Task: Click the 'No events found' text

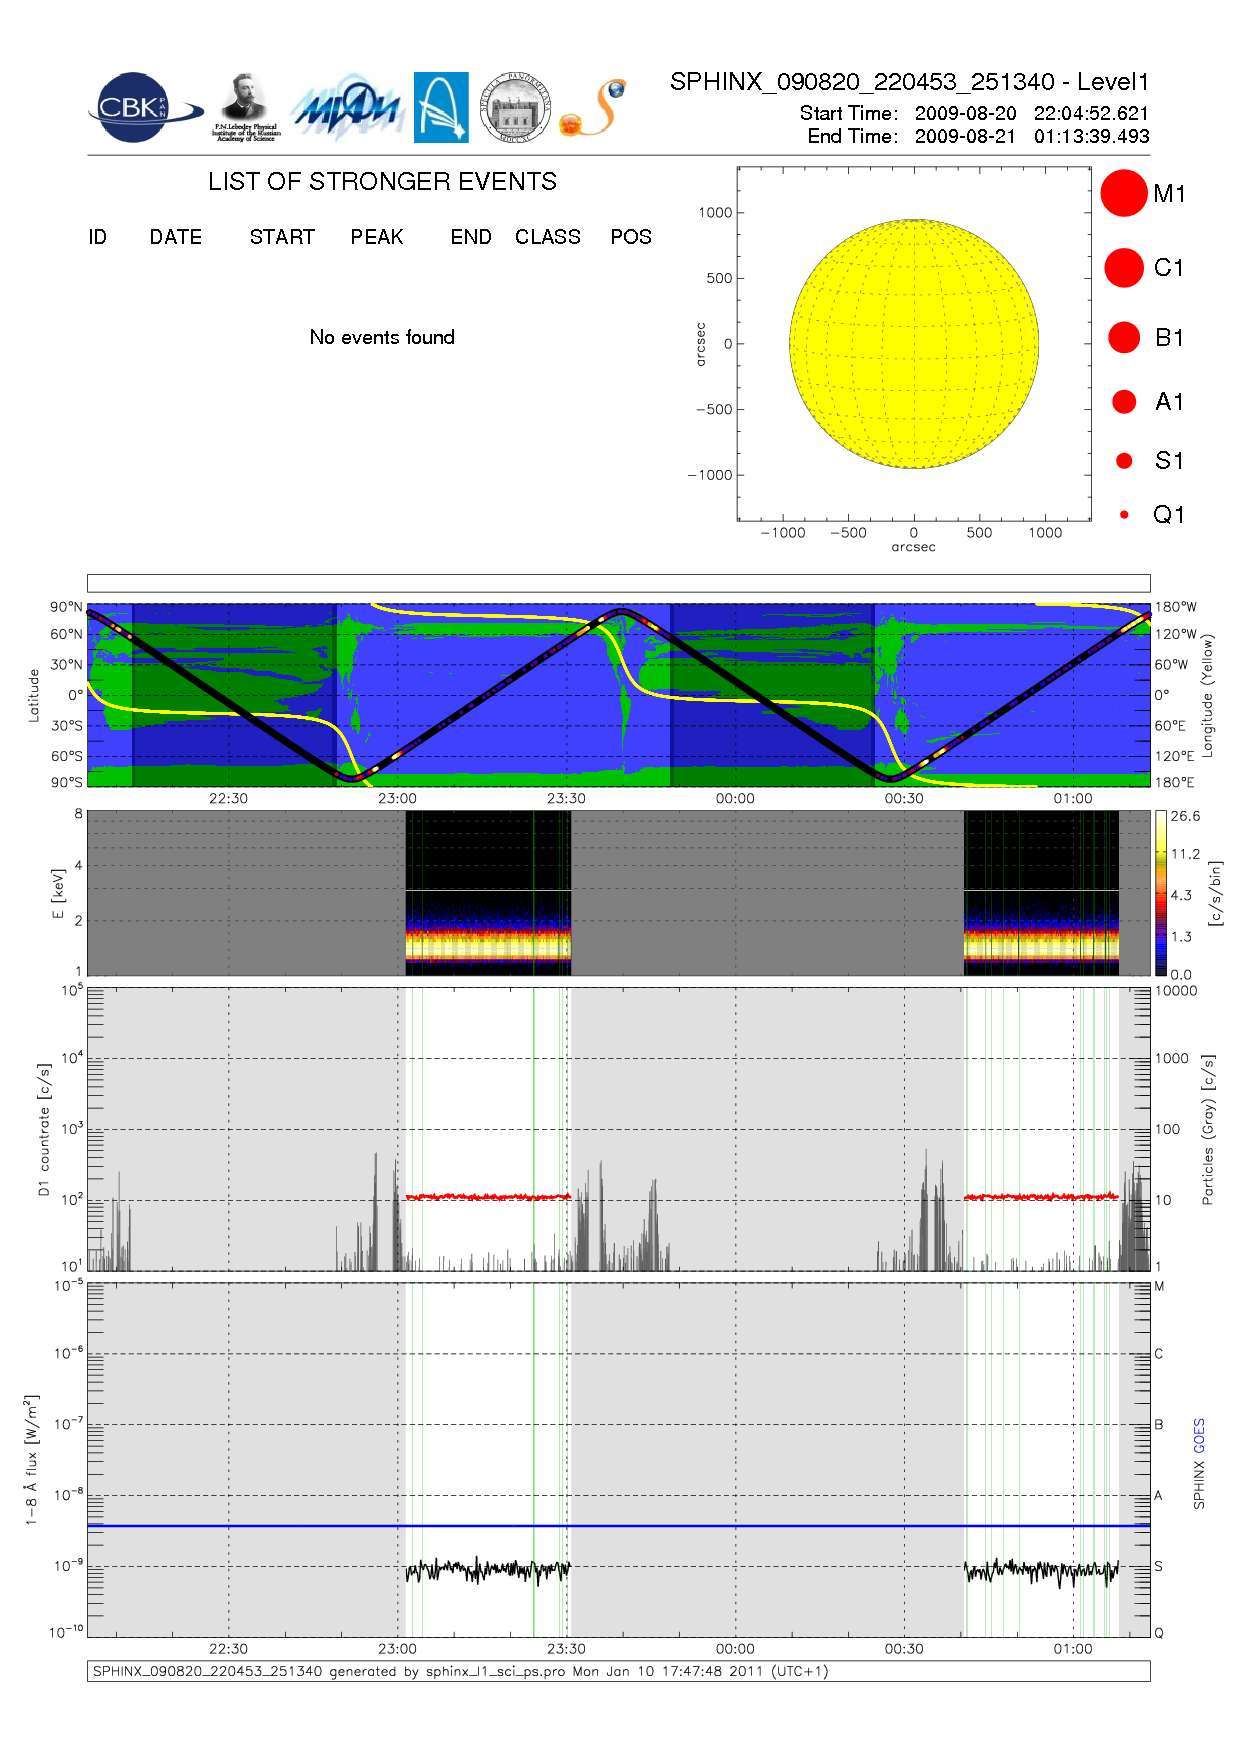Action: [x=381, y=338]
